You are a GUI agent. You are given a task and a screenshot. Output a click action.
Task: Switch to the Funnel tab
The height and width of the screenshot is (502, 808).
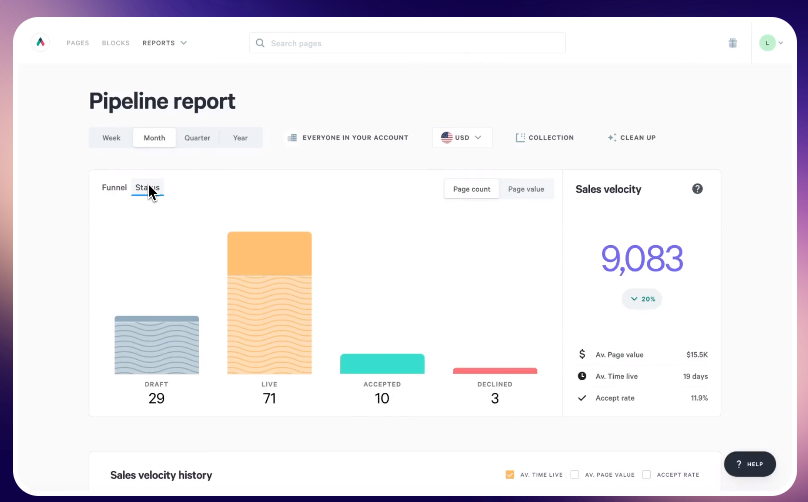tap(114, 187)
